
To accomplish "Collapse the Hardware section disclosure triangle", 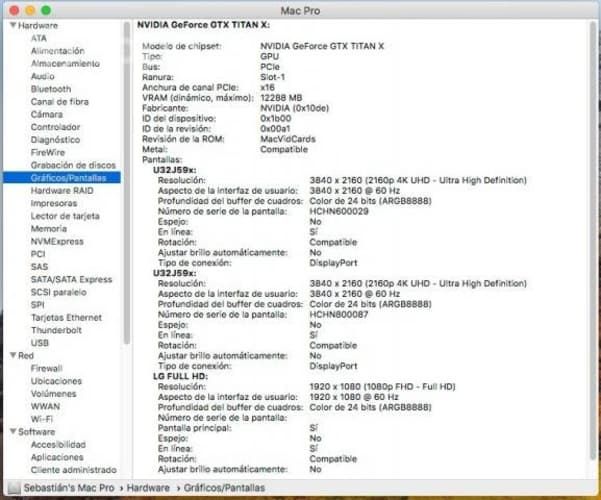I will coord(11,25).
